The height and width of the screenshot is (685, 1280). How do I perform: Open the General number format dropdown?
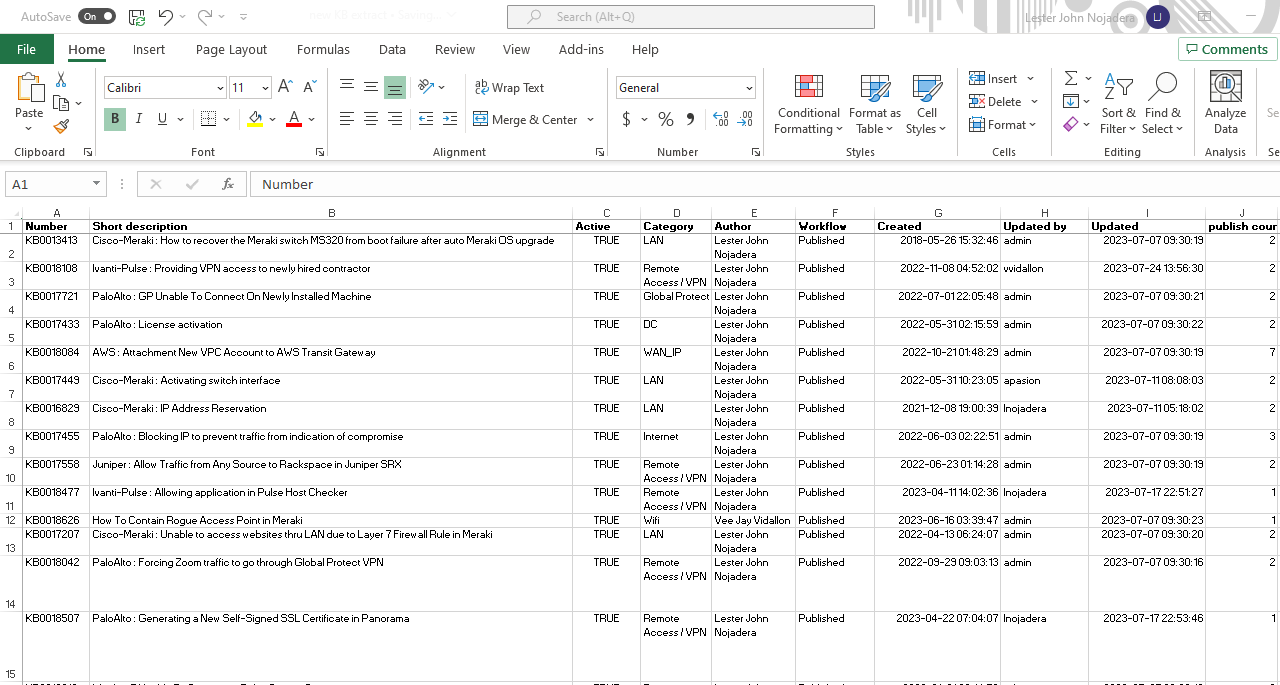pyautogui.click(x=749, y=88)
